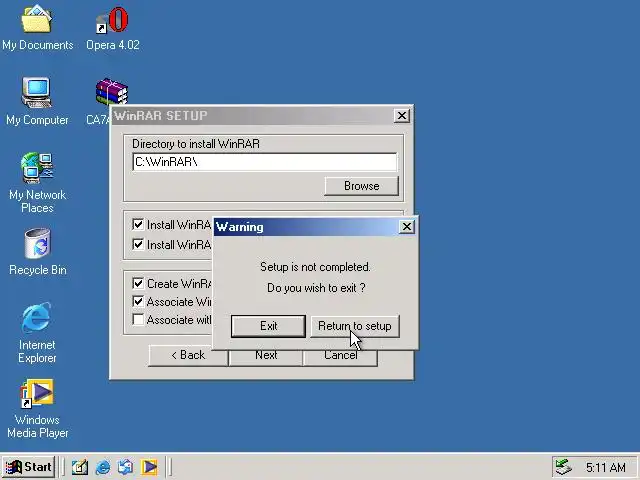Click the 5:11 AM clock in tray

[606, 467]
